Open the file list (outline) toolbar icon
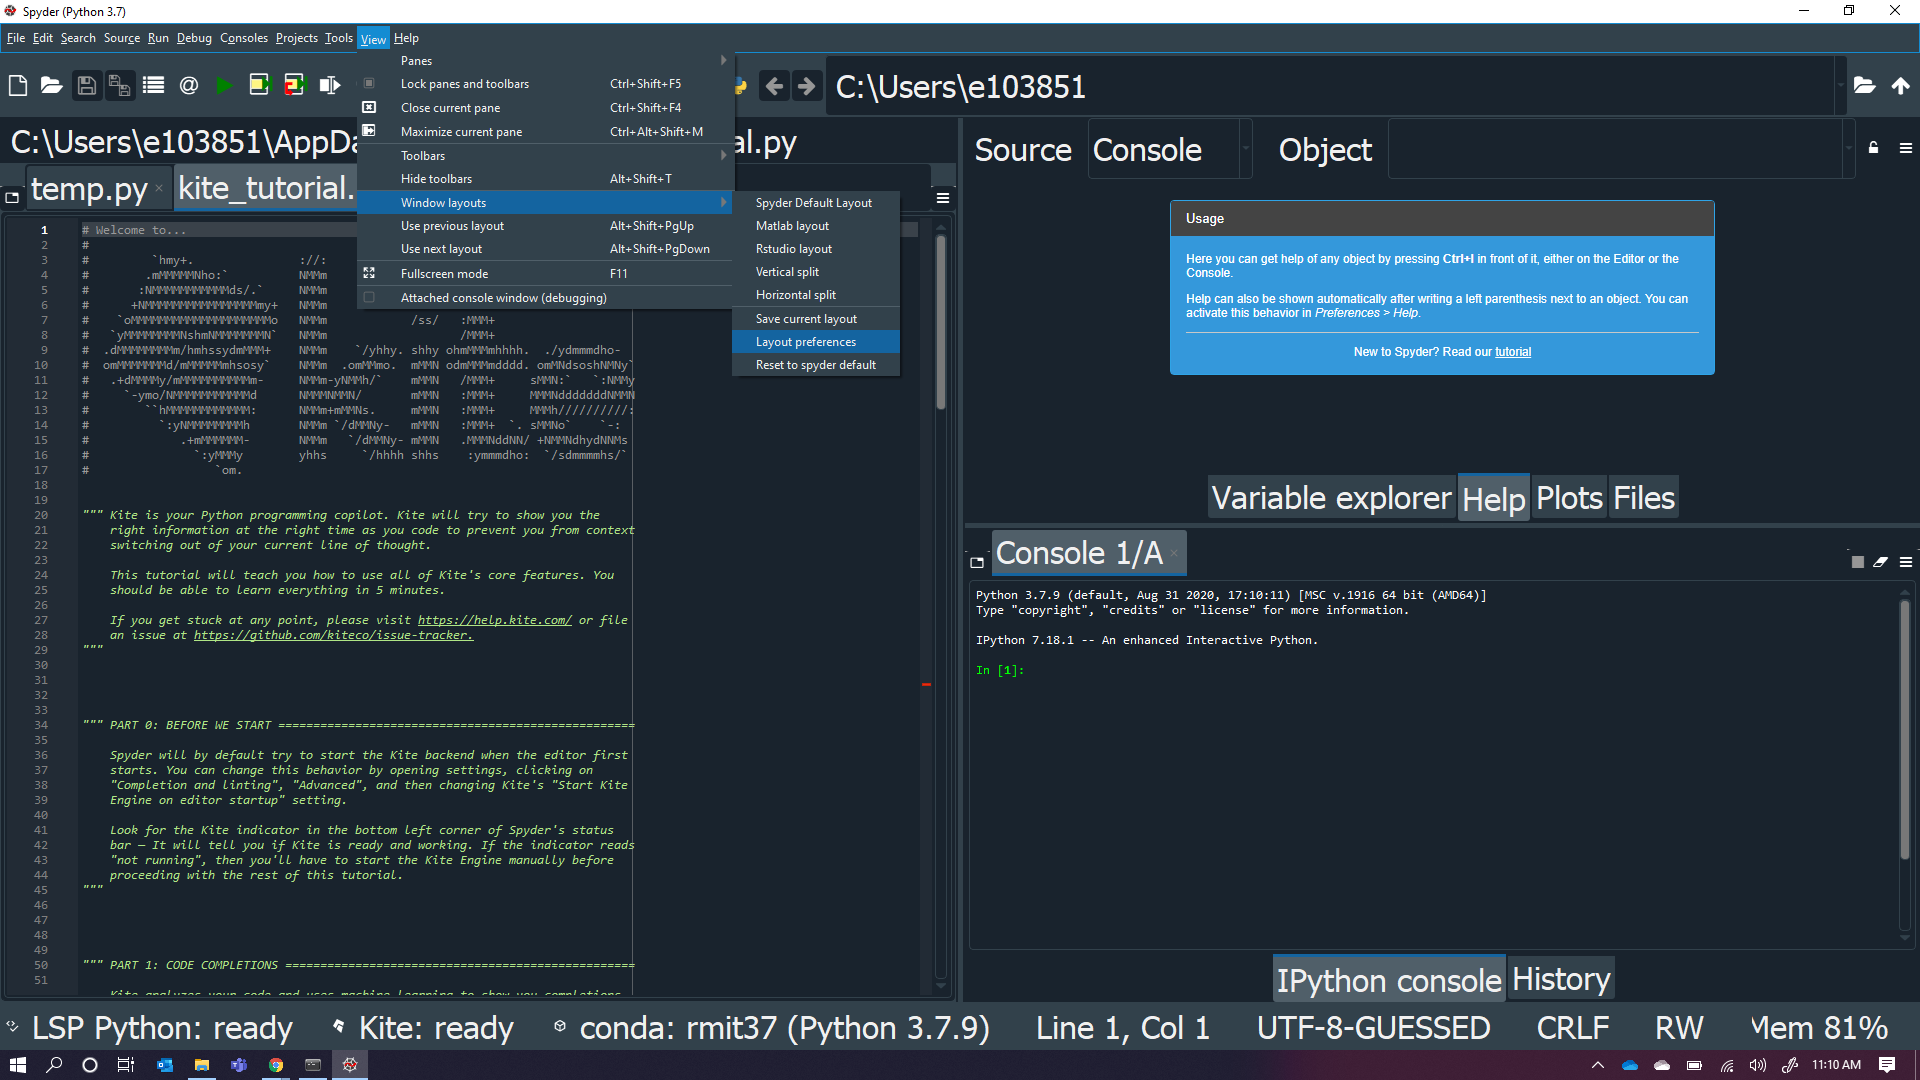 point(154,86)
